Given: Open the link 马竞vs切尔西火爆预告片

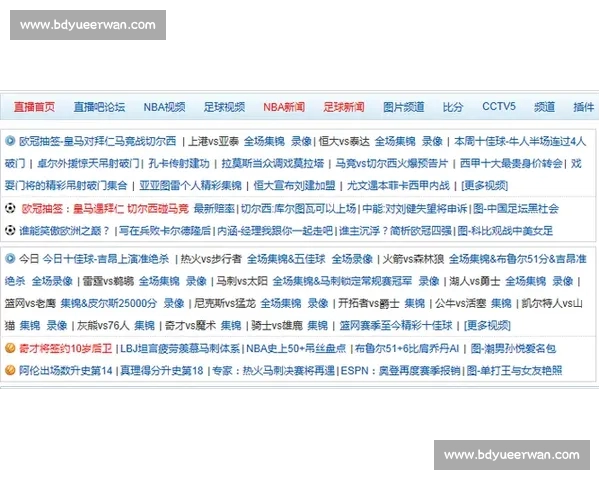Looking at the screenshot, I should [x=391, y=163].
